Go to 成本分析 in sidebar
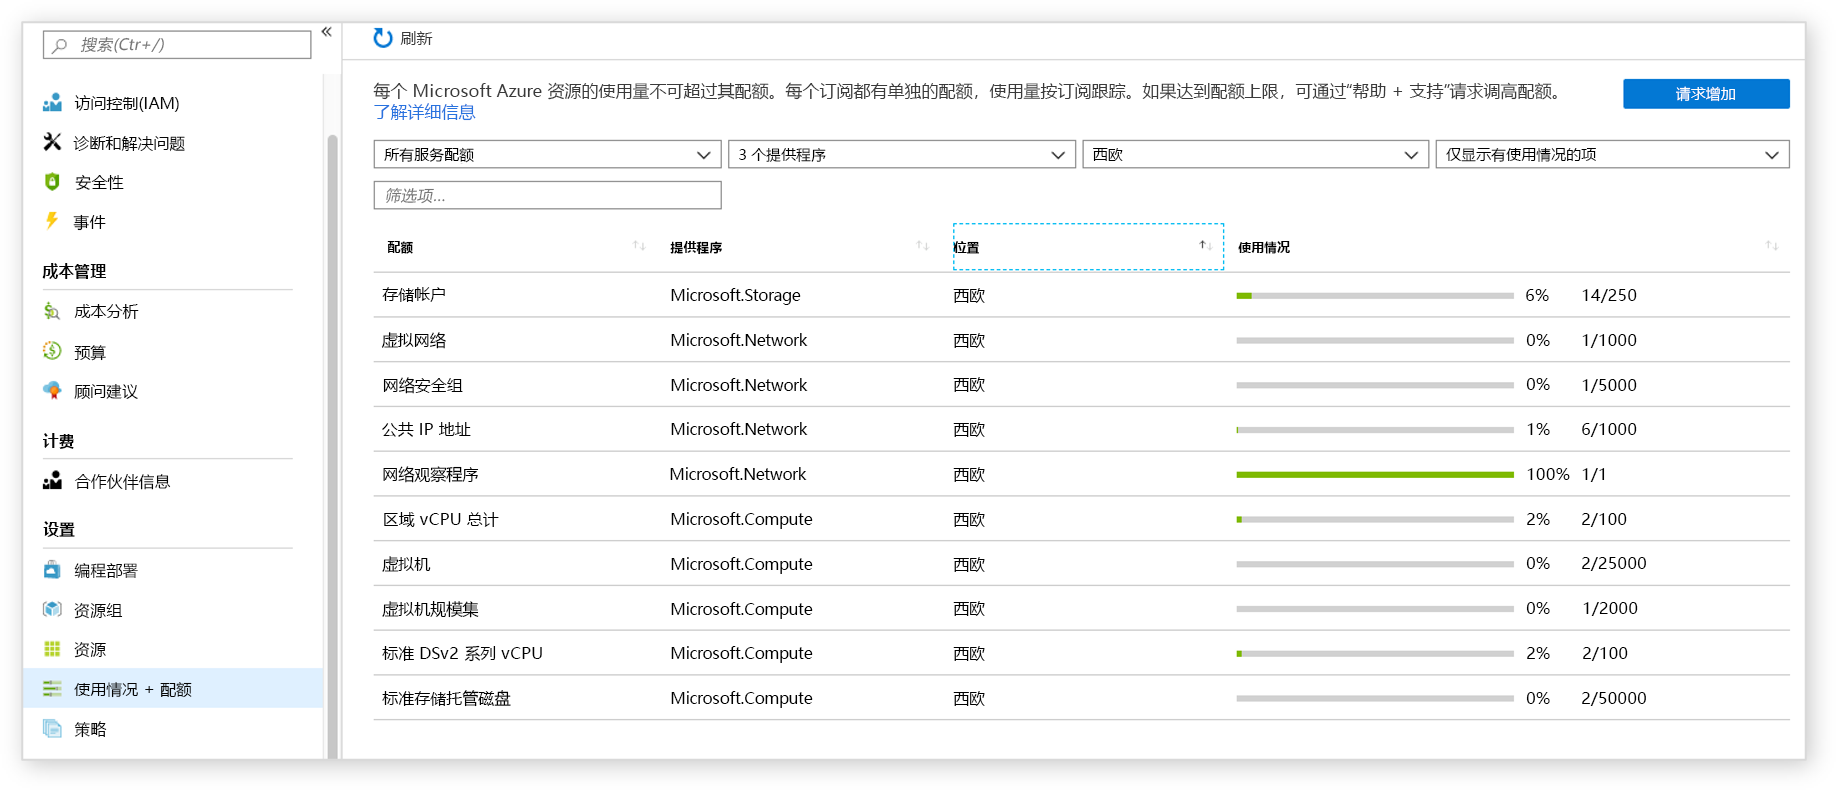This screenshot has height=790, width=1836. (106, 311)
